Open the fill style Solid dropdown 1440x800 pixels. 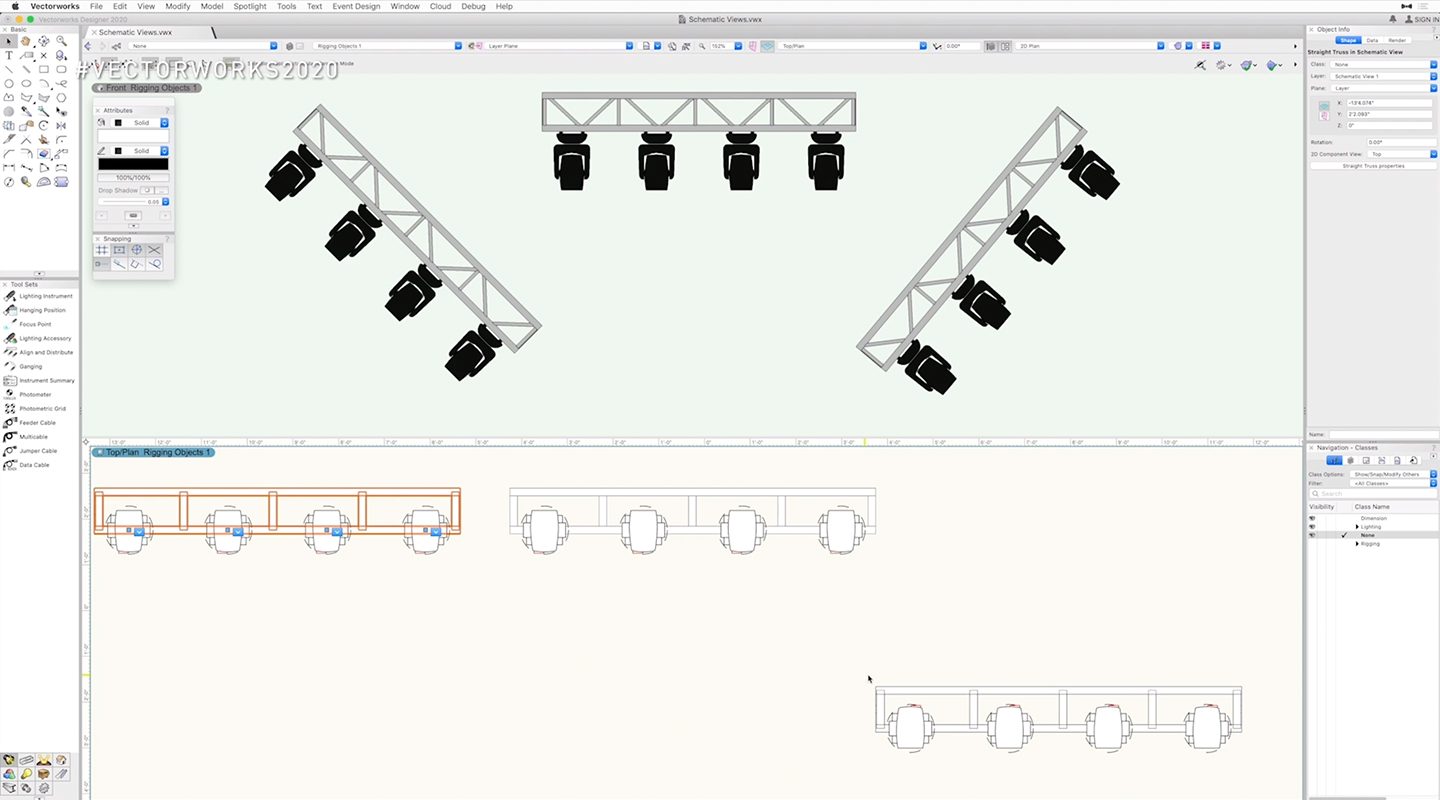pos(139,123)
